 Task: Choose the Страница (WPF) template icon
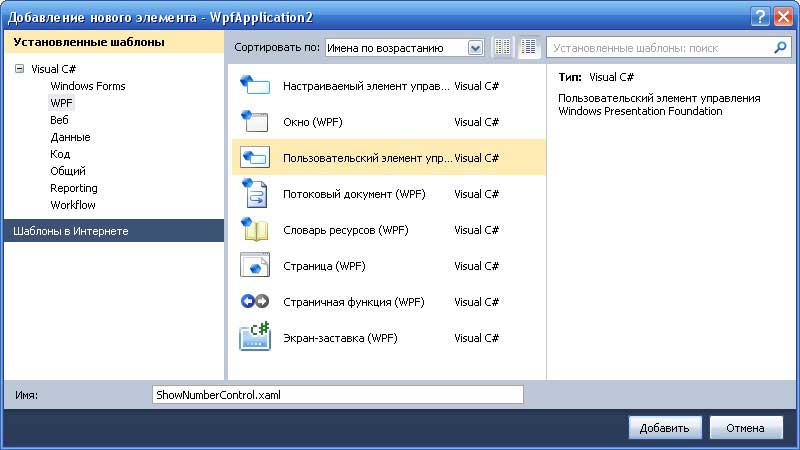(255, 266)
